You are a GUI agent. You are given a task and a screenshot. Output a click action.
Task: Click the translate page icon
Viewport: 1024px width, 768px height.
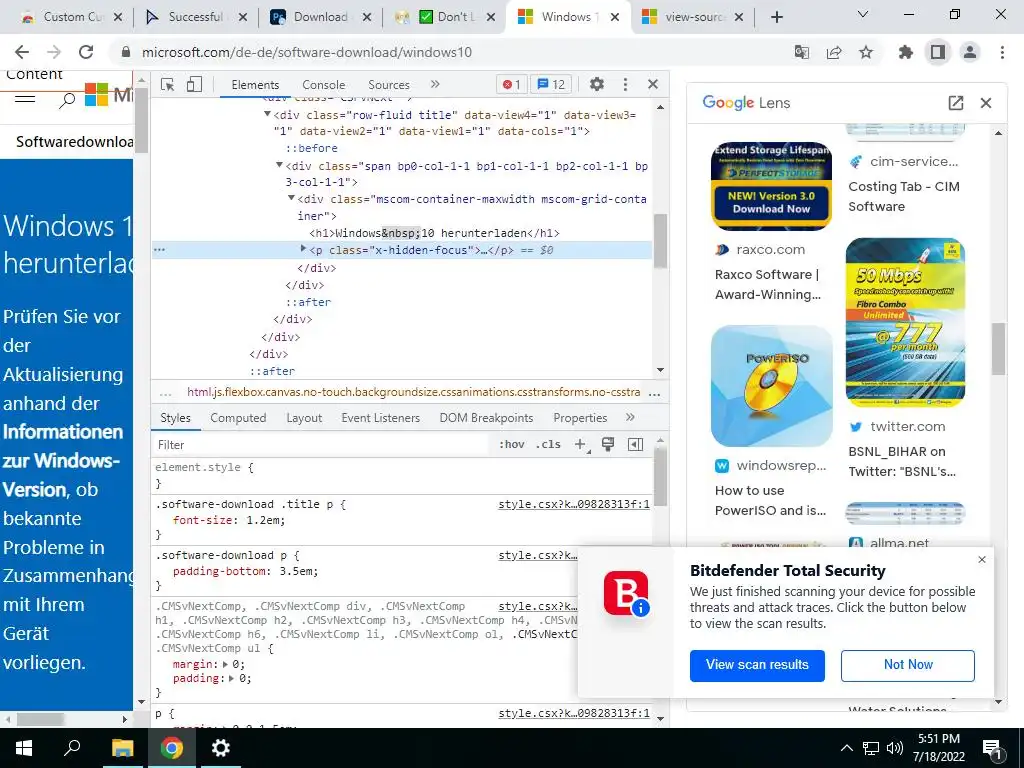[801, 52]
